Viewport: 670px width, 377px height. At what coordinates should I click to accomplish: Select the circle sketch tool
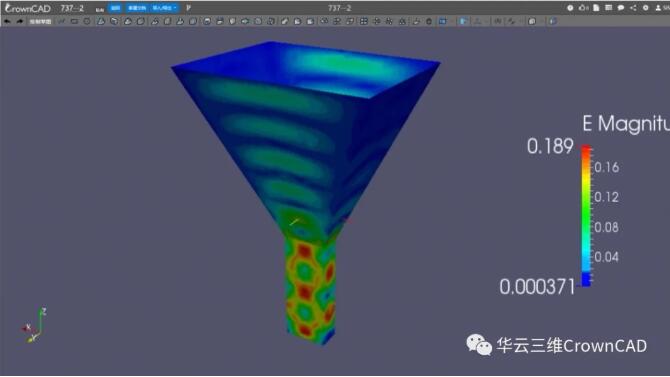tap(87, 21)
